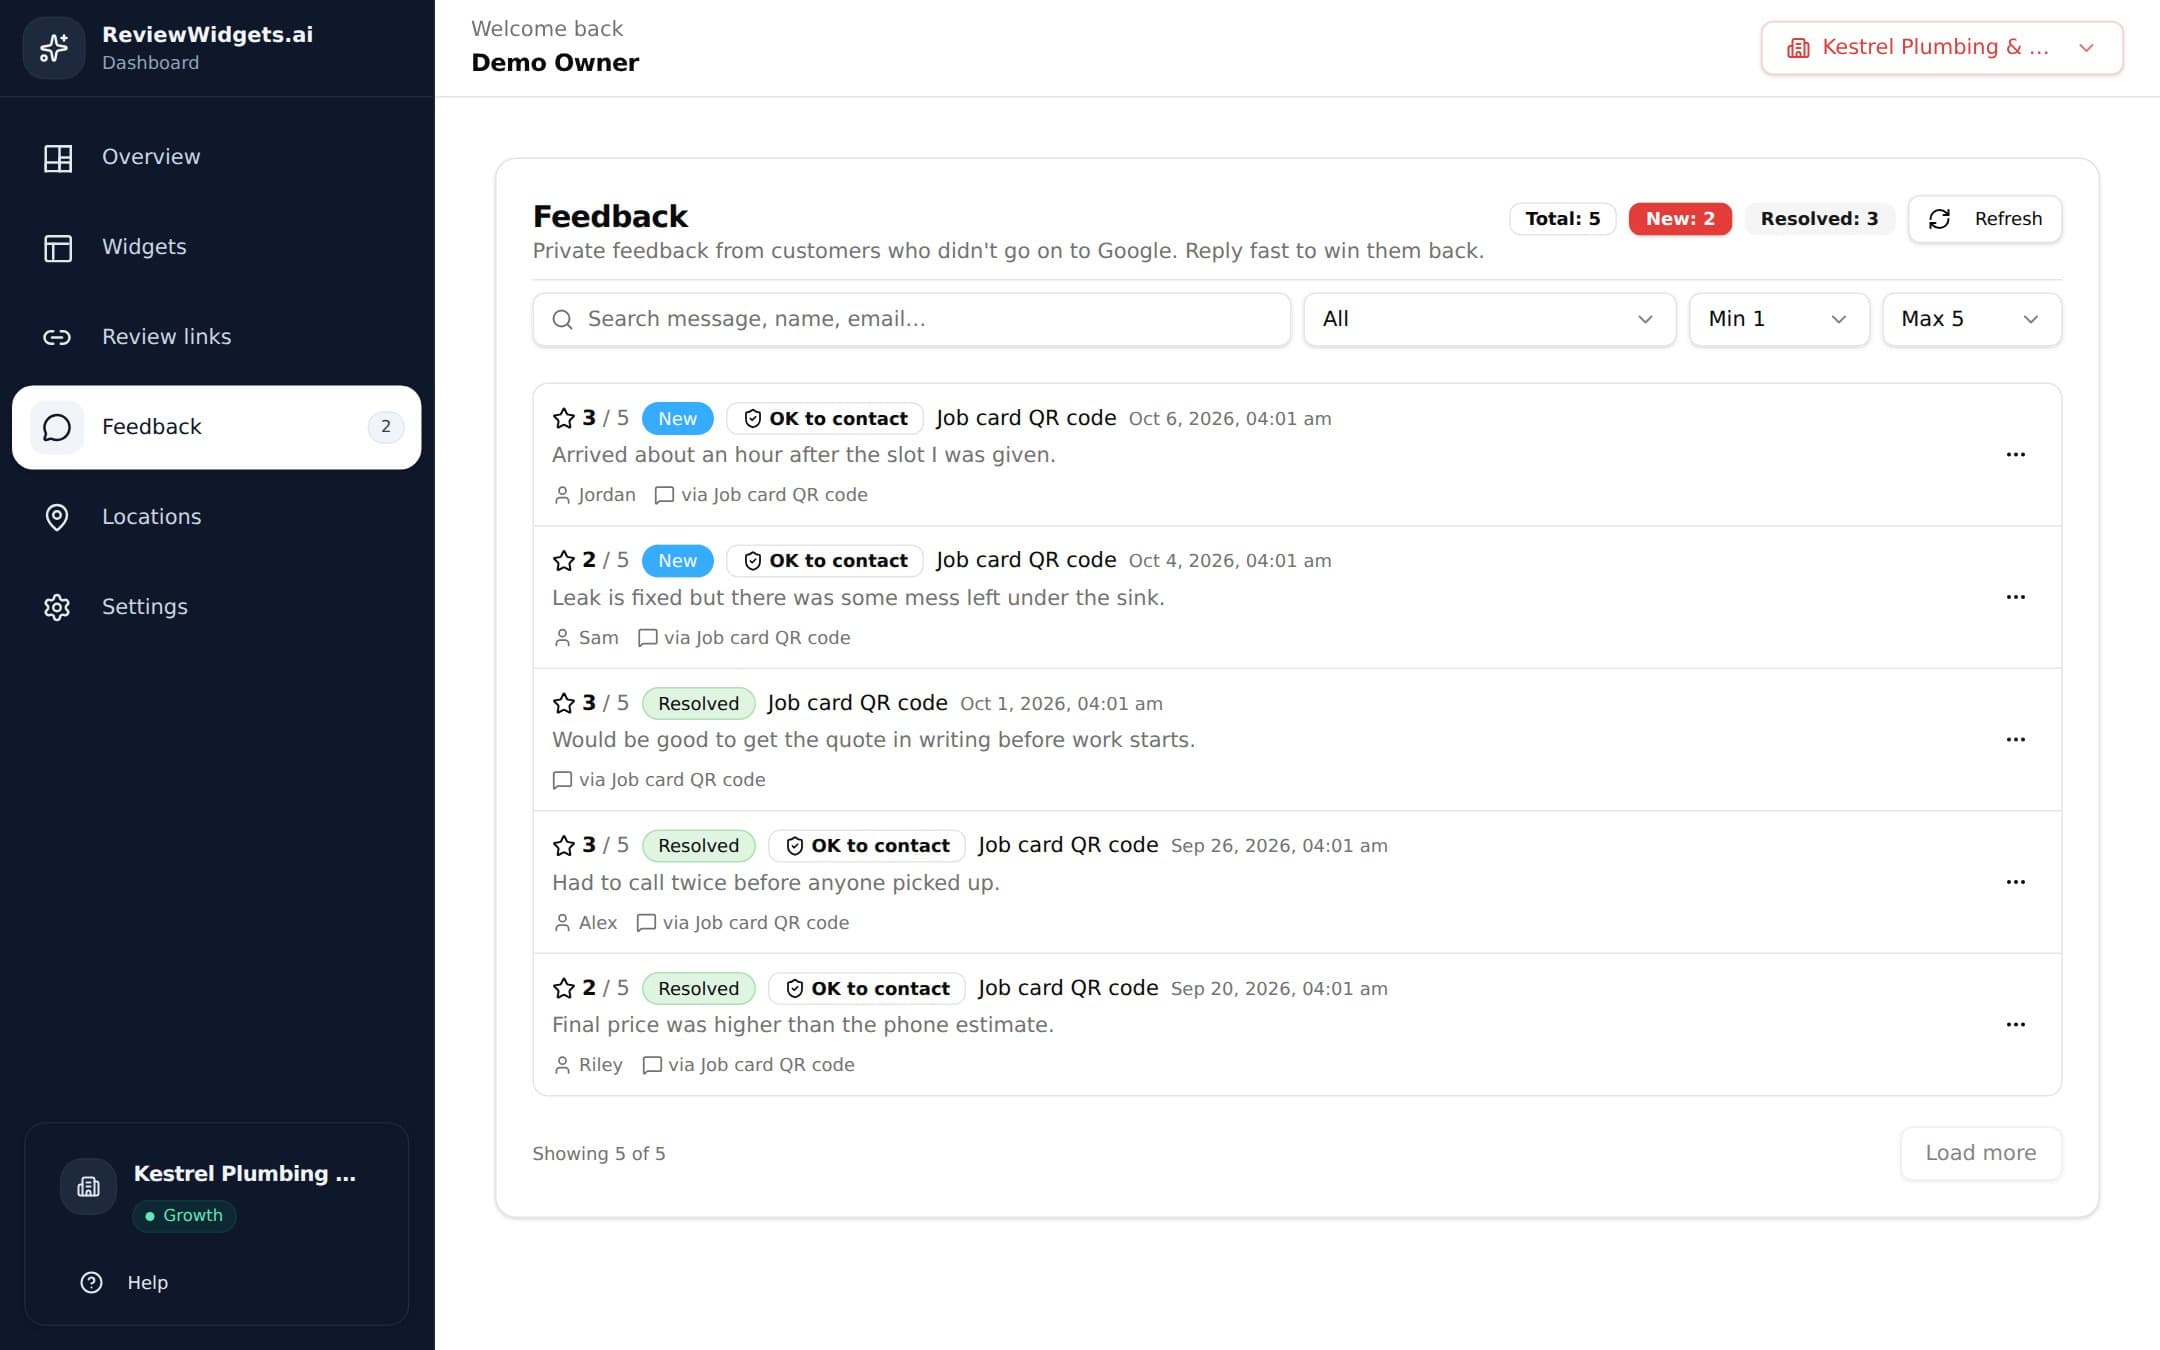Open the Kestrel Plumbing business selector dropdown

1942,48
